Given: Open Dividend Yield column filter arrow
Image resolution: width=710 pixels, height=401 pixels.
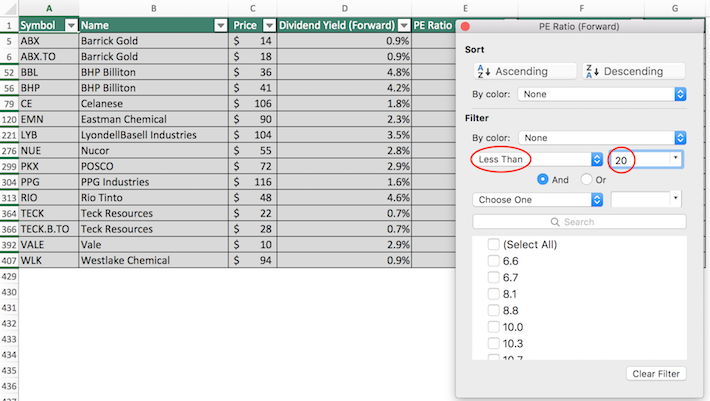Looking at the screenshot, I should pos(403,25).
